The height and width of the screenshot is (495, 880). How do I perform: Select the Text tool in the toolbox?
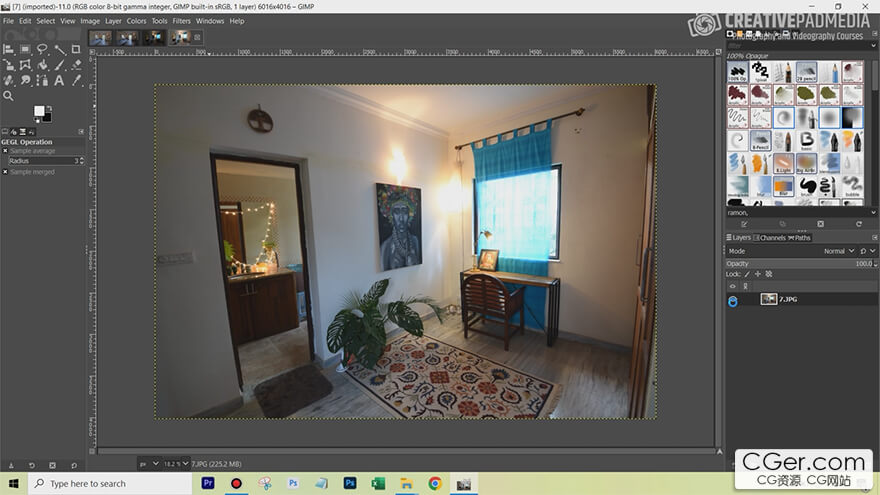59,80
